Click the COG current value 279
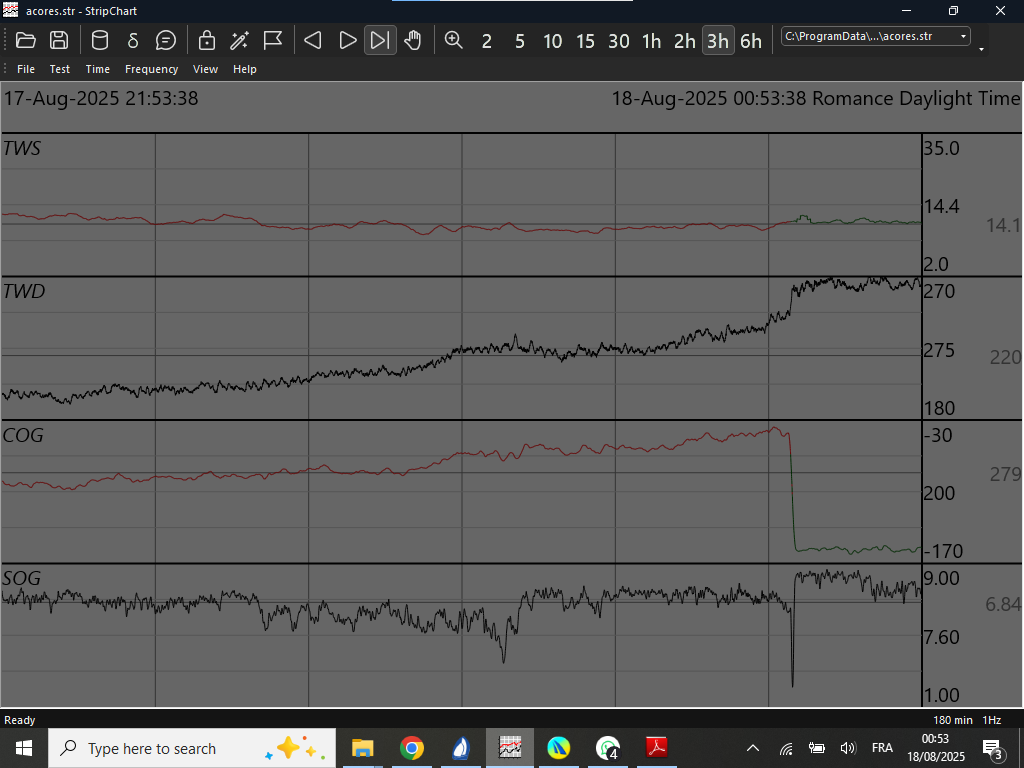The height and width of the screenshot is (768, 1024). [x=1006, y=474]
